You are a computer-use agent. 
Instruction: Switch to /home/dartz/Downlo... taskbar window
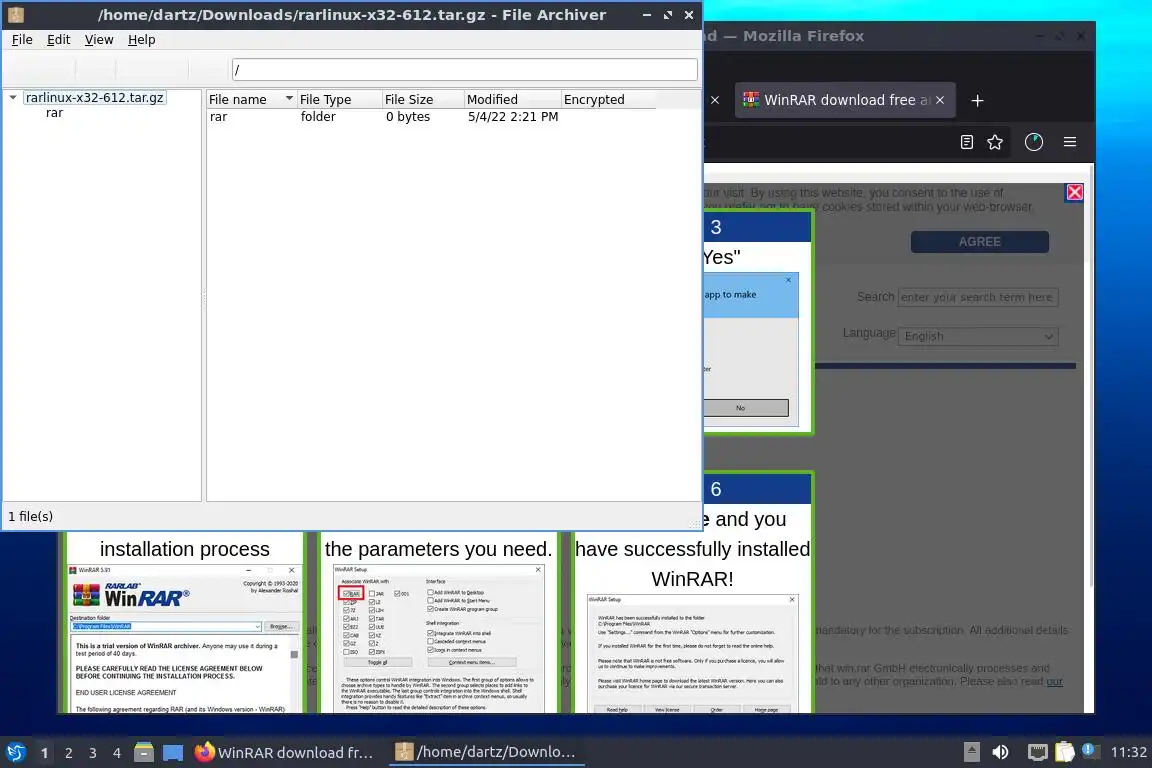click(486, 753)
